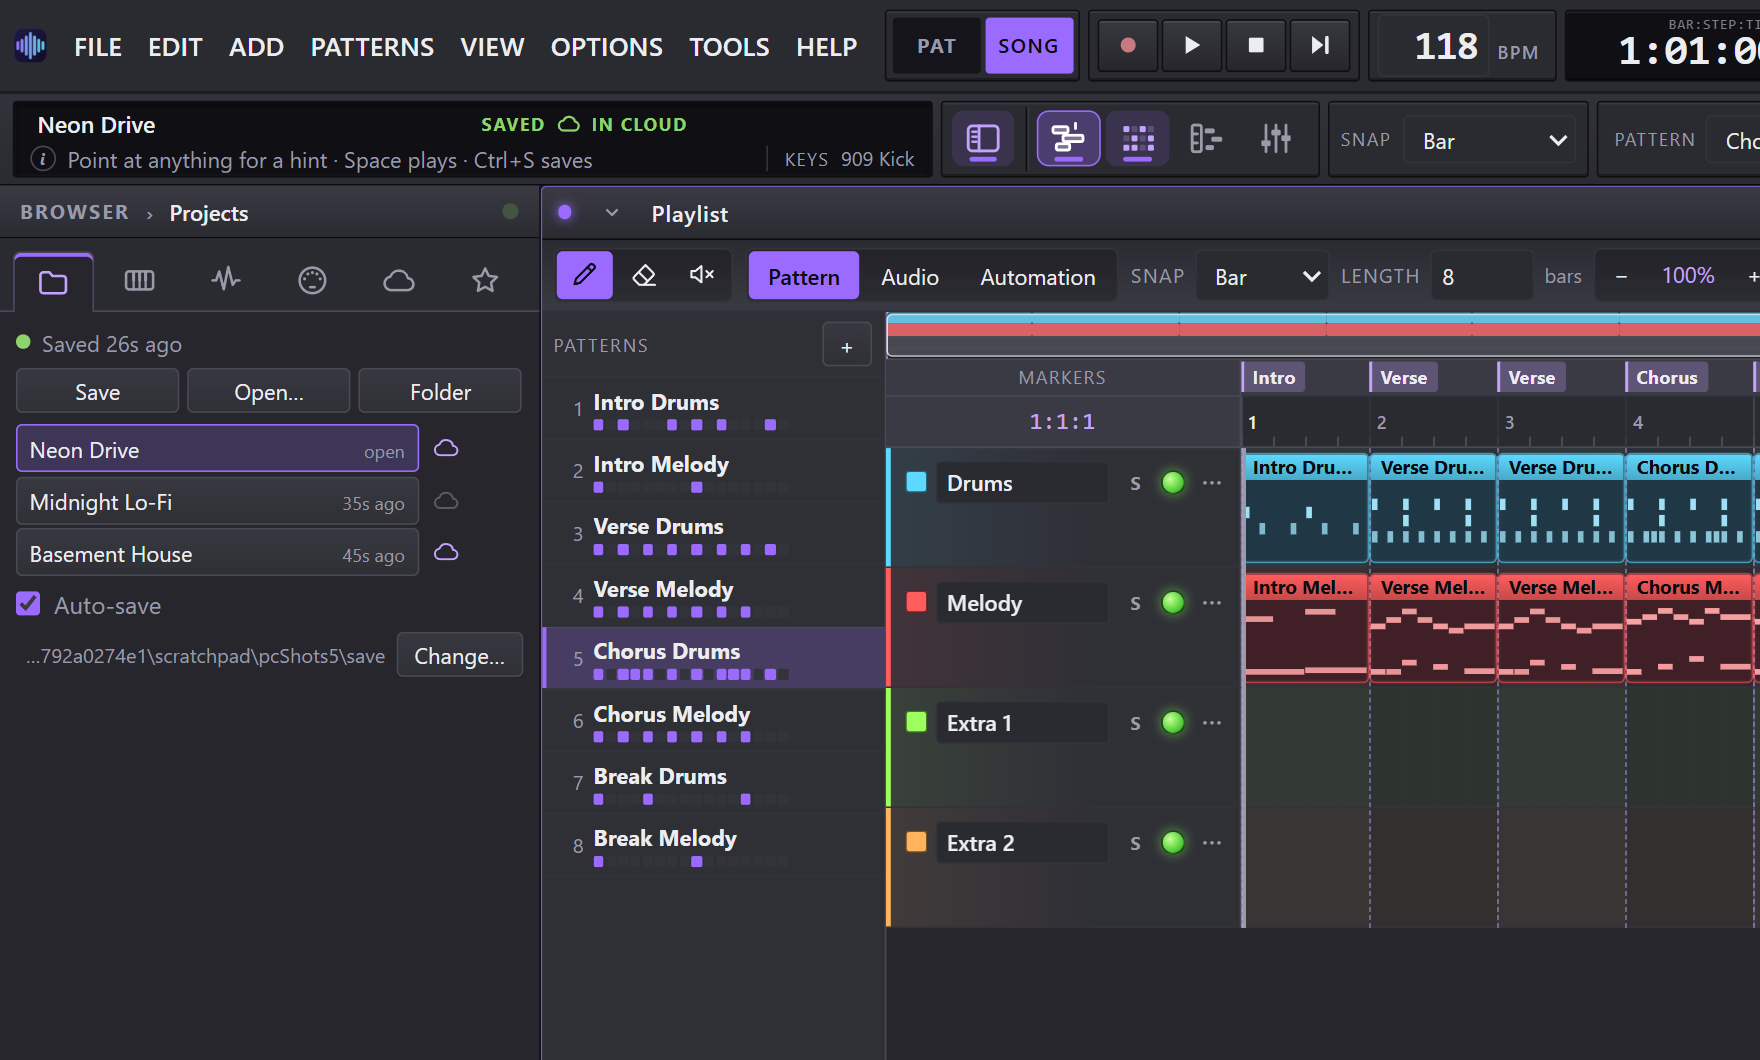Select the pencil draw tool

pos(585,275)
